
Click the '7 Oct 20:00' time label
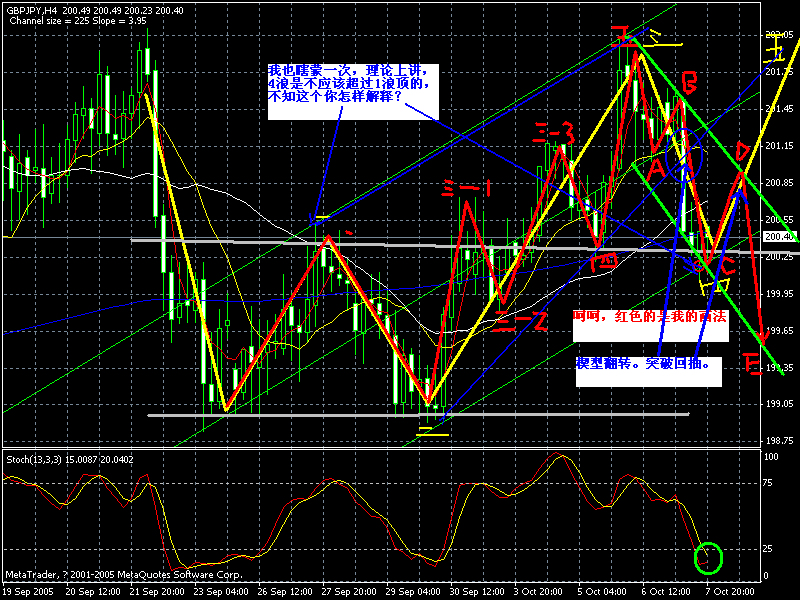pyautogui.click(x=730, y=592)
